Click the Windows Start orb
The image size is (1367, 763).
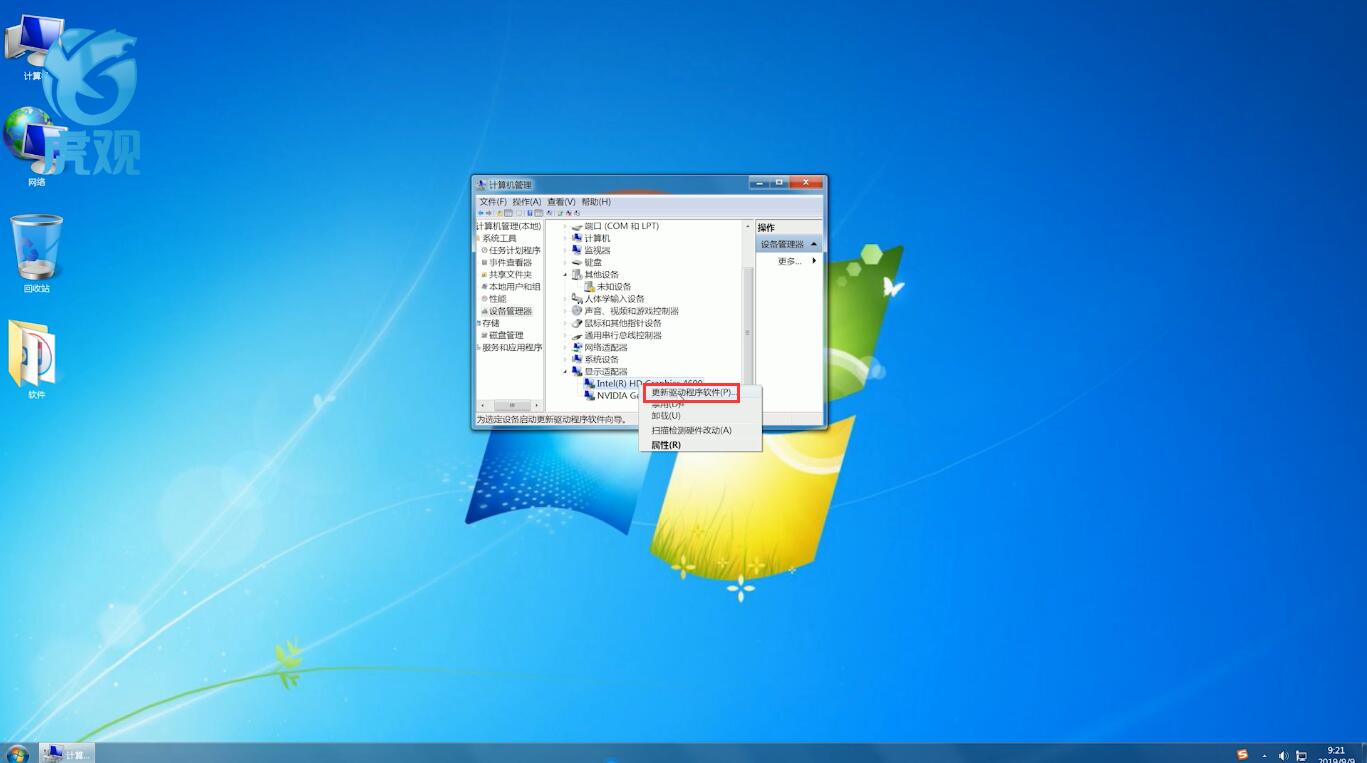pos(17,754)
